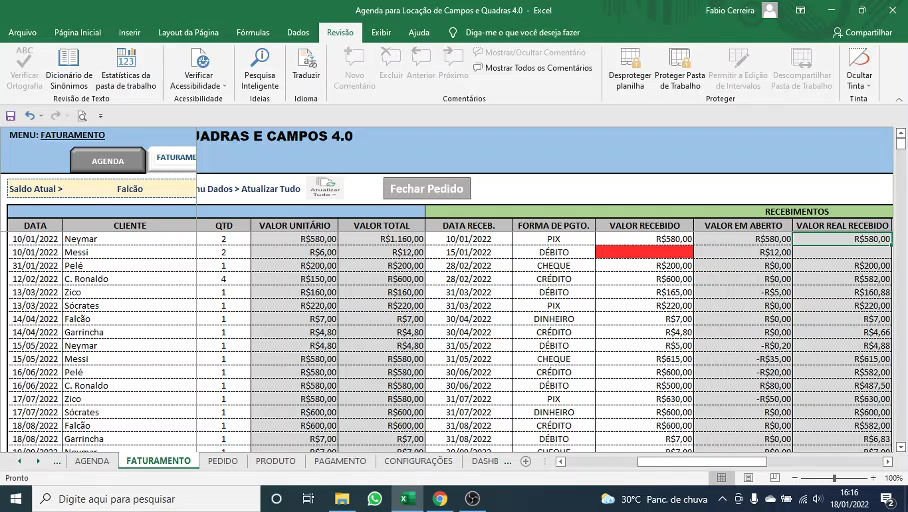Click Mostrar Todos os Comentários
This screenshot has height=512, width=908.
click(x=533, y=68)
